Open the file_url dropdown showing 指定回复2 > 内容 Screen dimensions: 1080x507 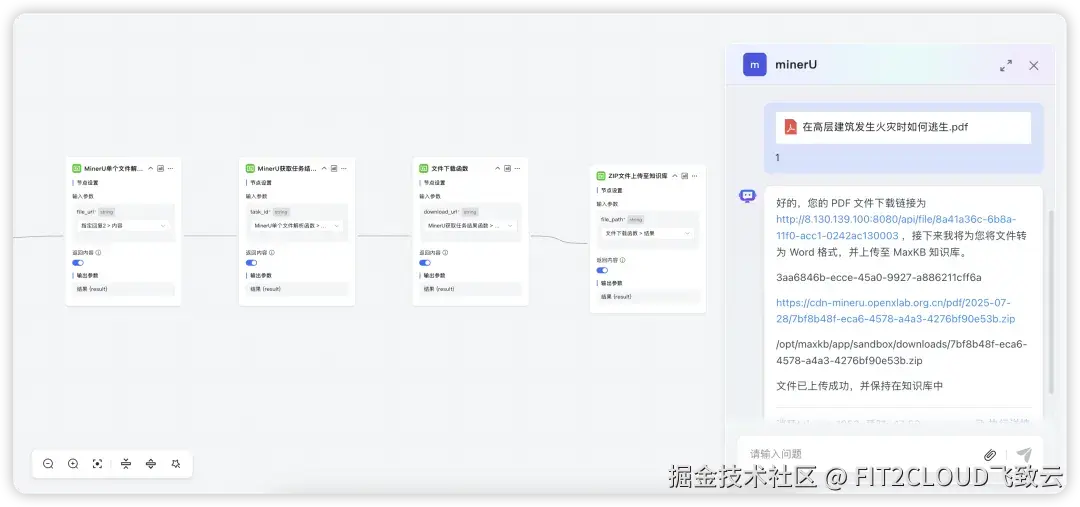pos(123,225)
